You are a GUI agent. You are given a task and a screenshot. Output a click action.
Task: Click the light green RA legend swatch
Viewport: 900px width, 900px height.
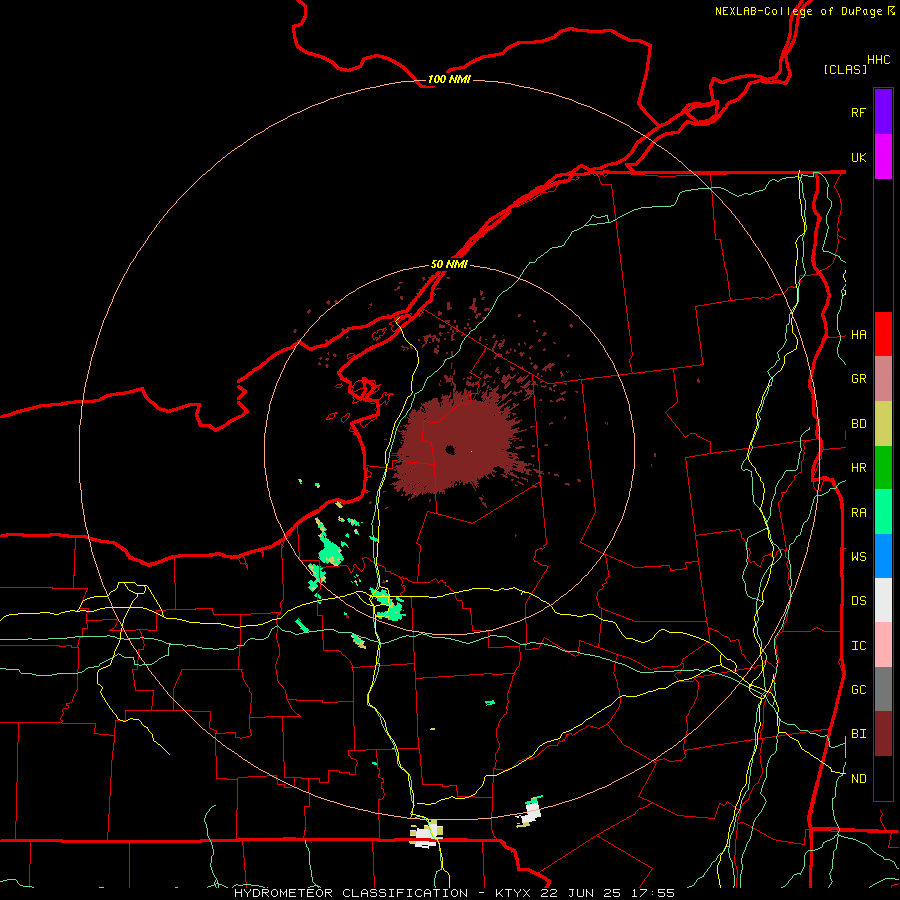(883, 512)
